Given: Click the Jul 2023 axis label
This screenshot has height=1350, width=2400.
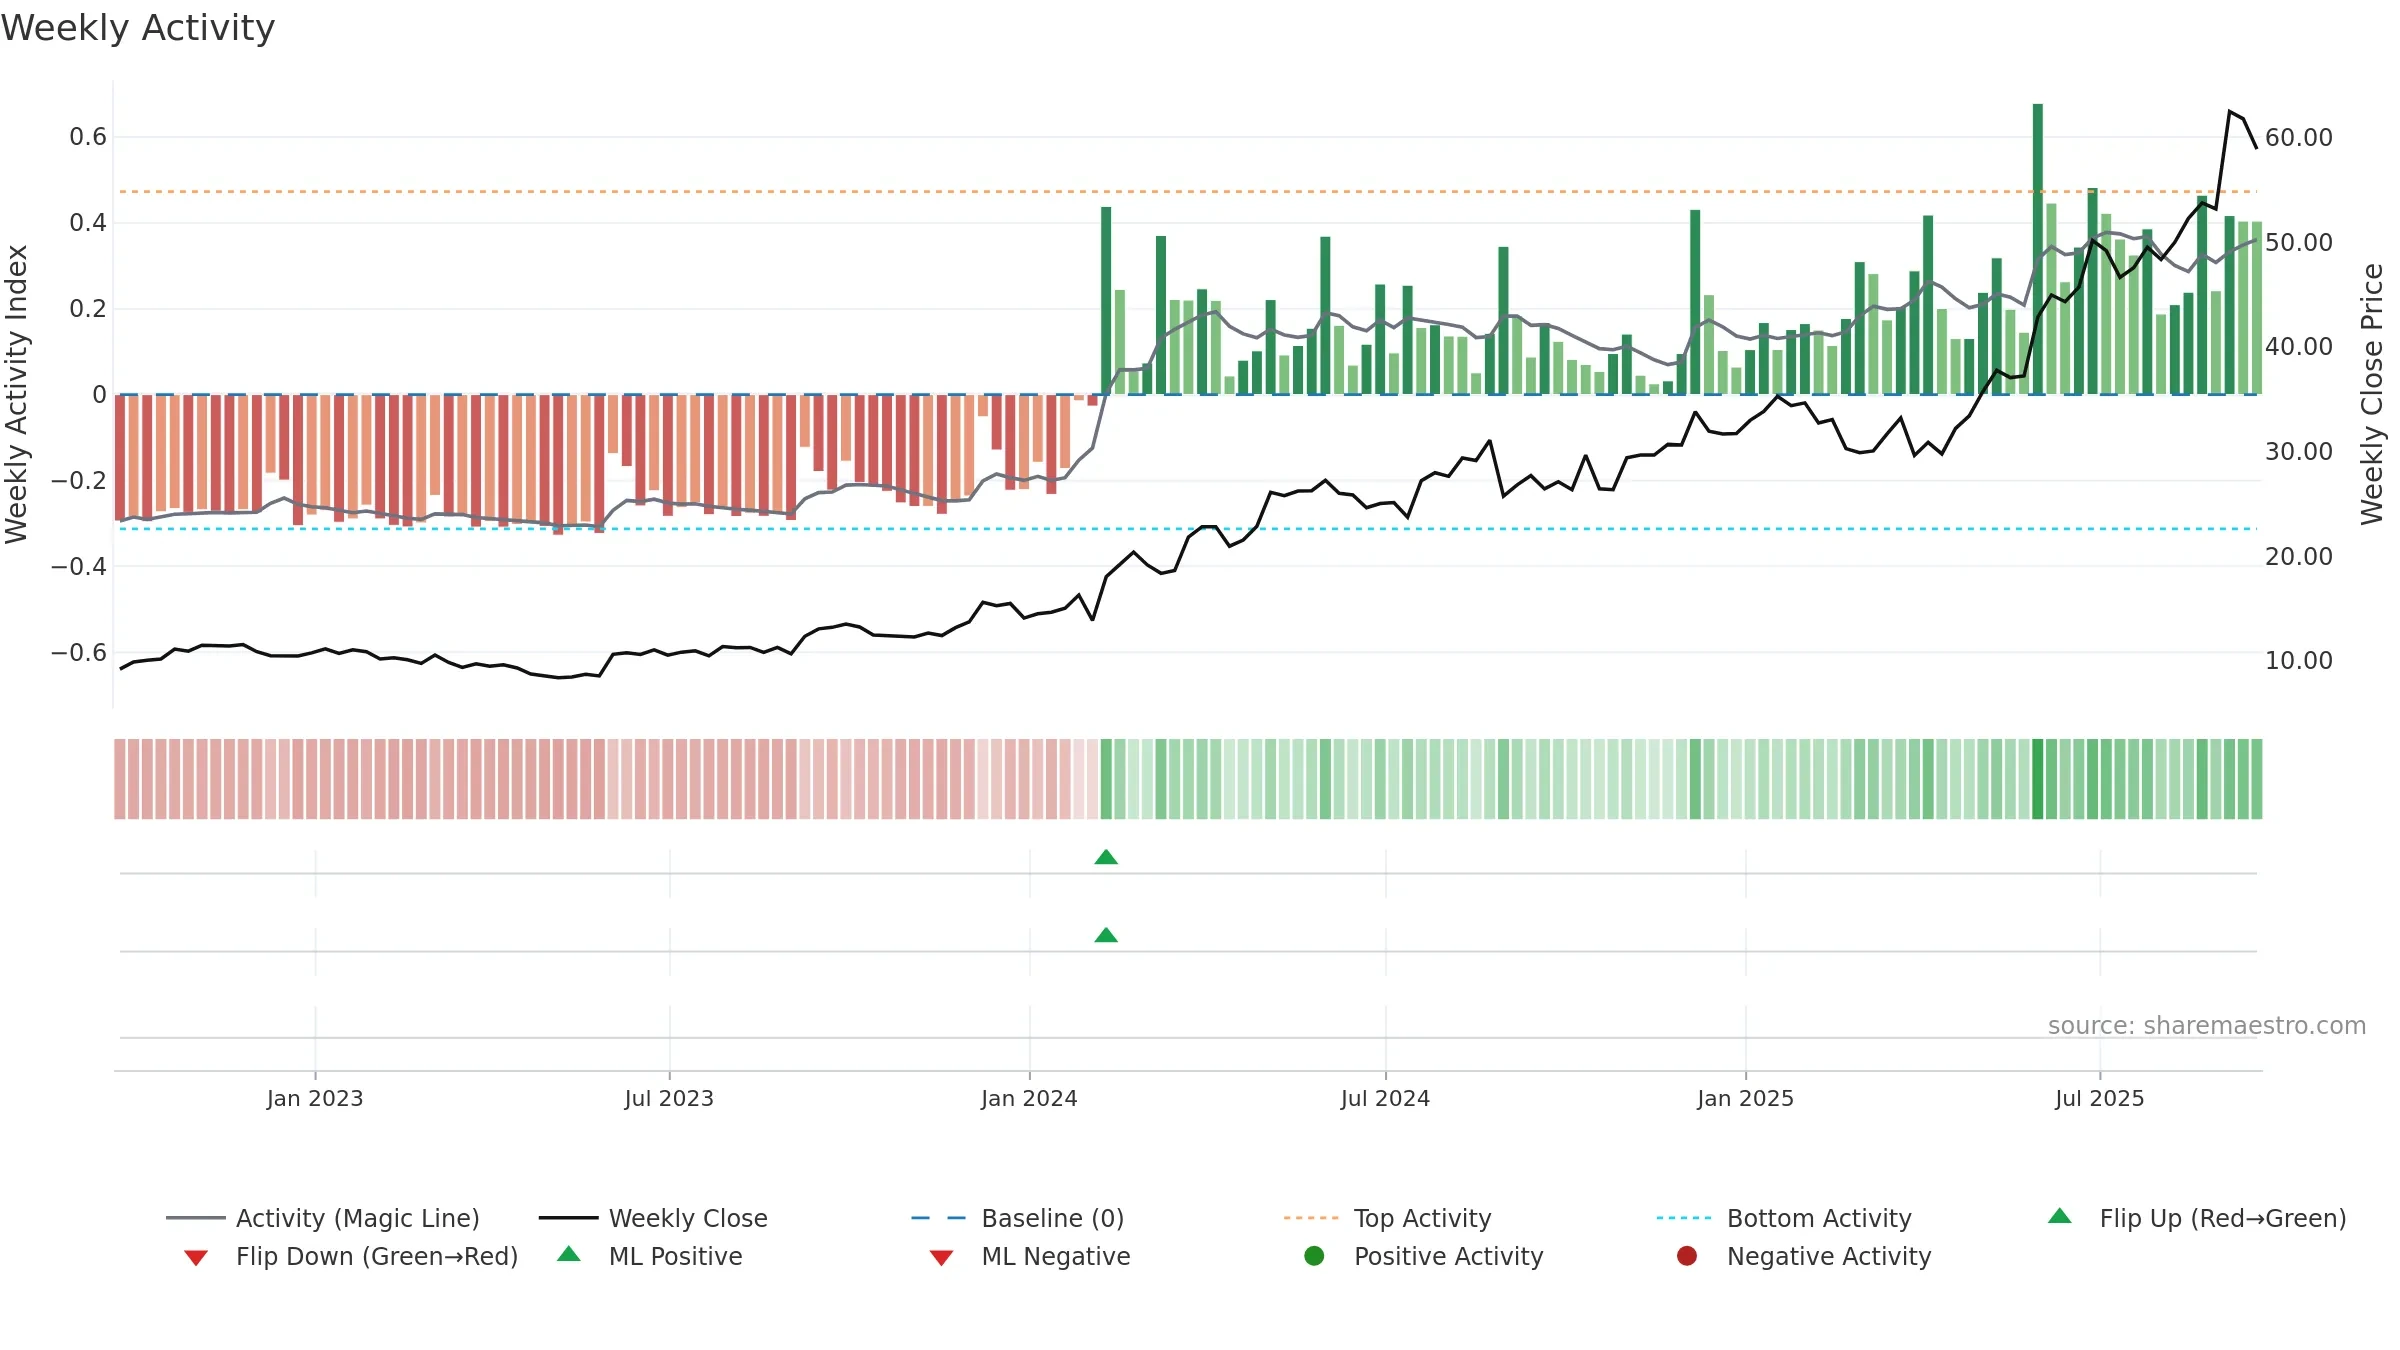Looking at the screenshot, I should pos(669,1098).
